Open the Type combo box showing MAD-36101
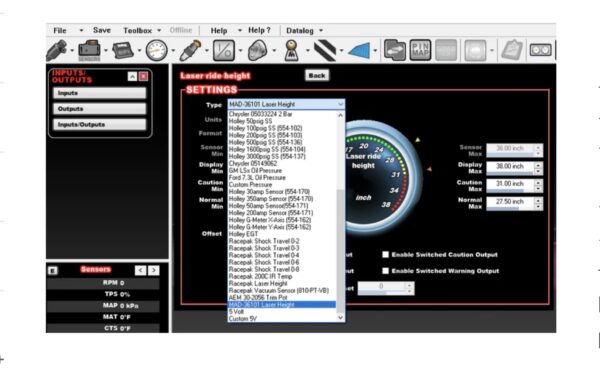600x373 pixels. point(286,104)
